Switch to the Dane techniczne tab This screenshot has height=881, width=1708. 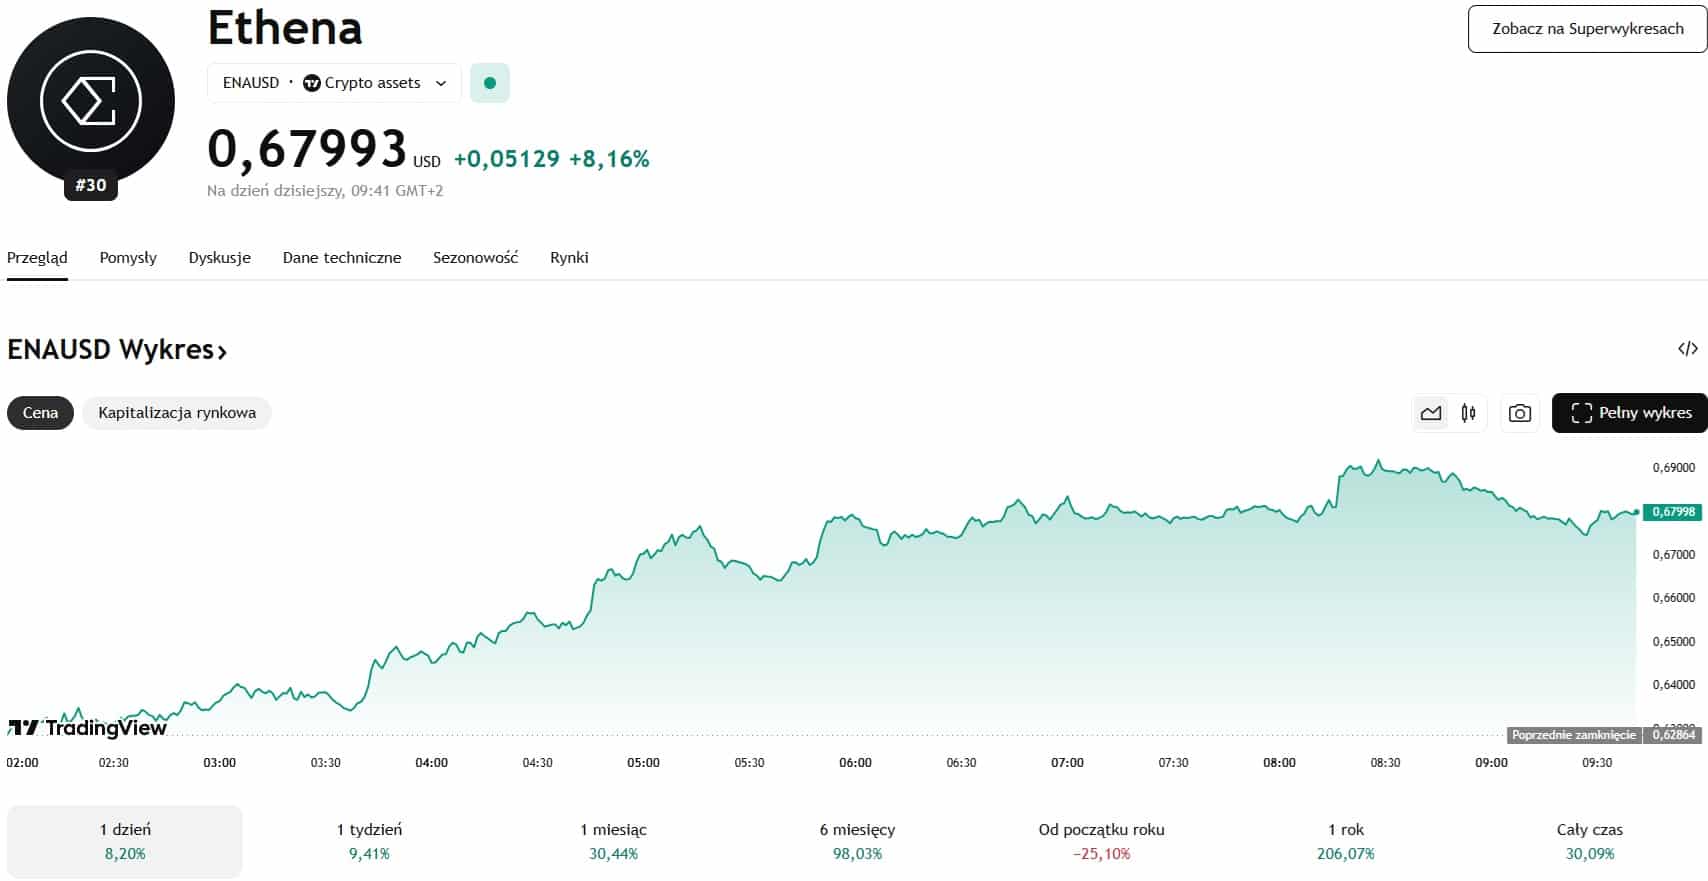tap(342, 258)
